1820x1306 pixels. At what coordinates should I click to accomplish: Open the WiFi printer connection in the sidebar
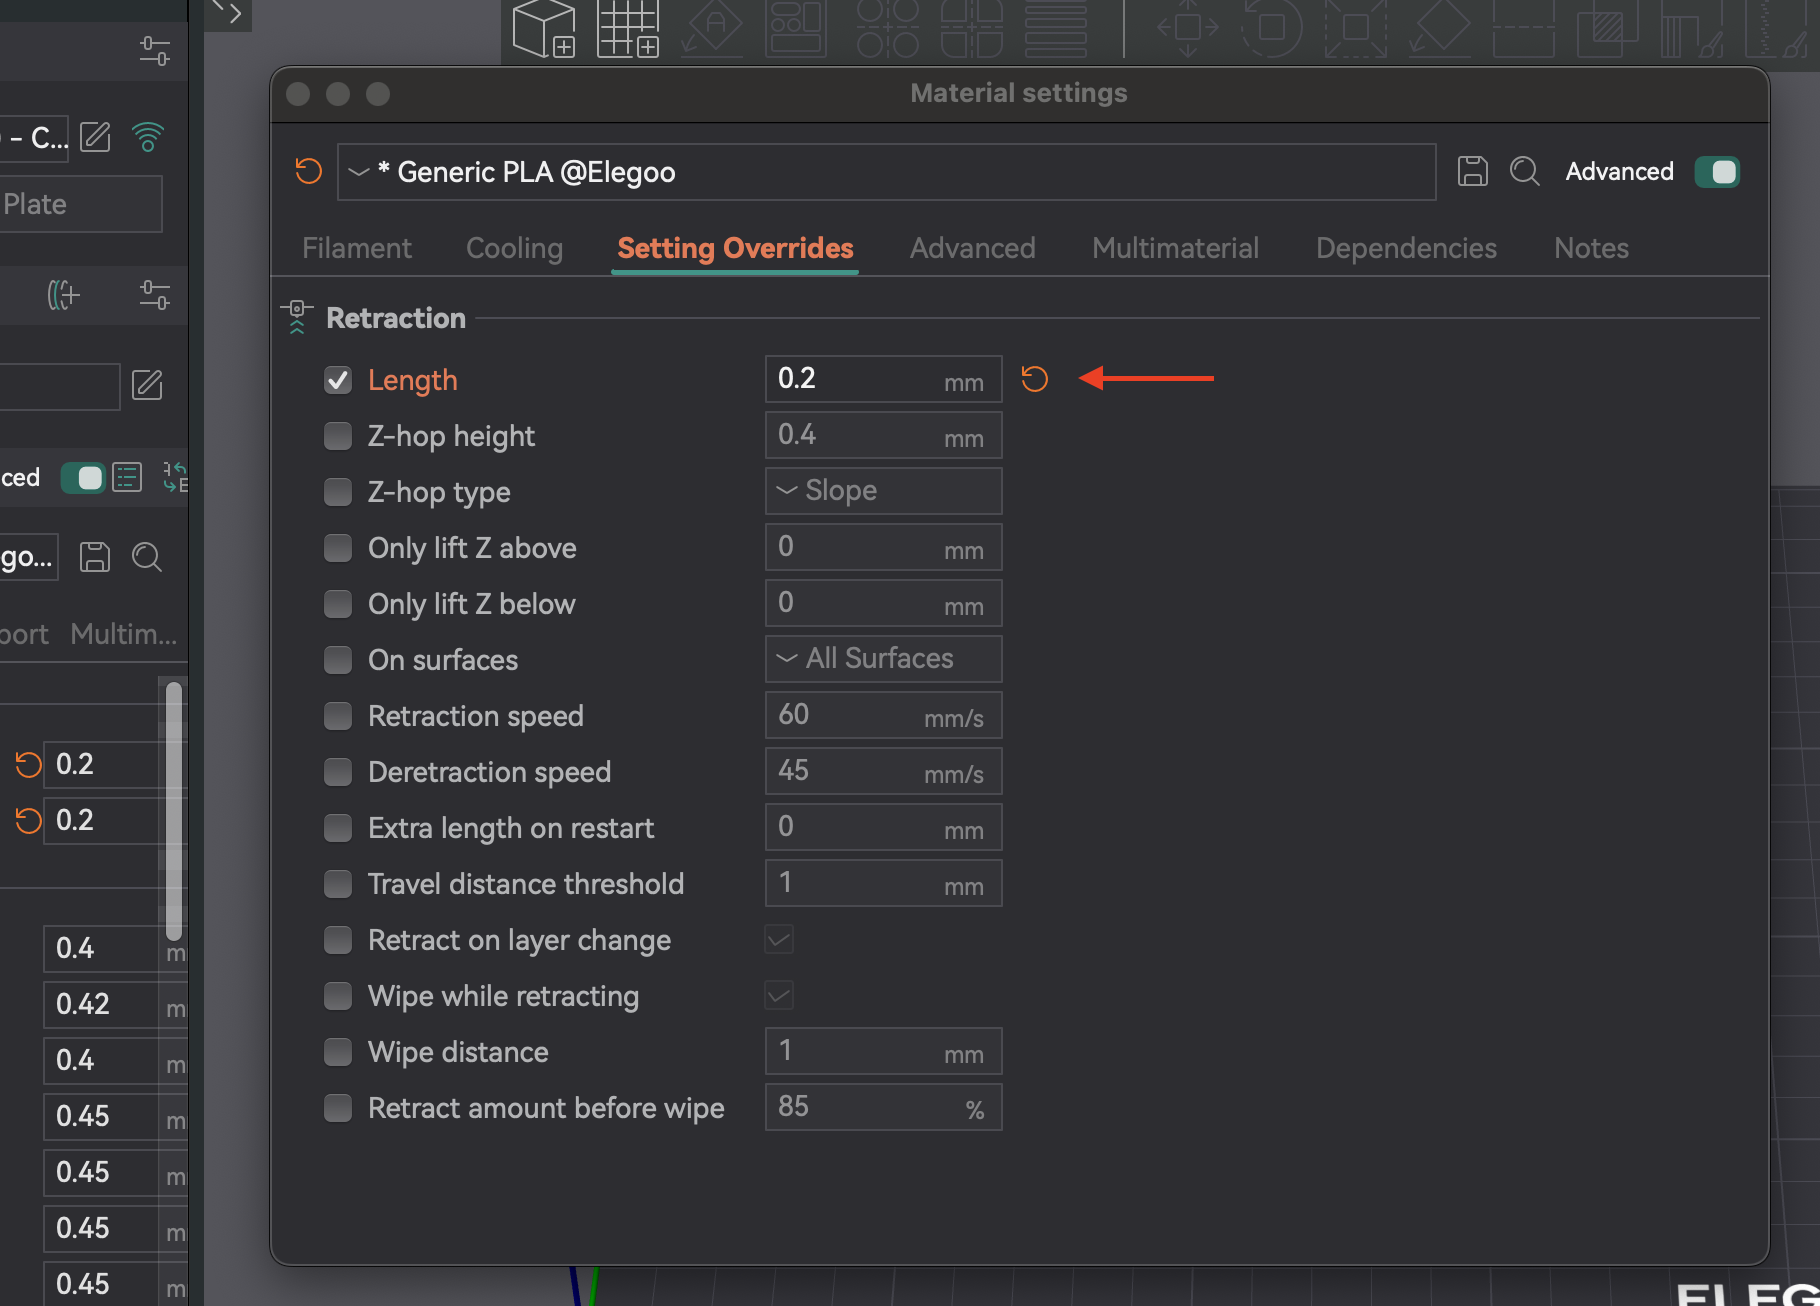pos(147,136)
